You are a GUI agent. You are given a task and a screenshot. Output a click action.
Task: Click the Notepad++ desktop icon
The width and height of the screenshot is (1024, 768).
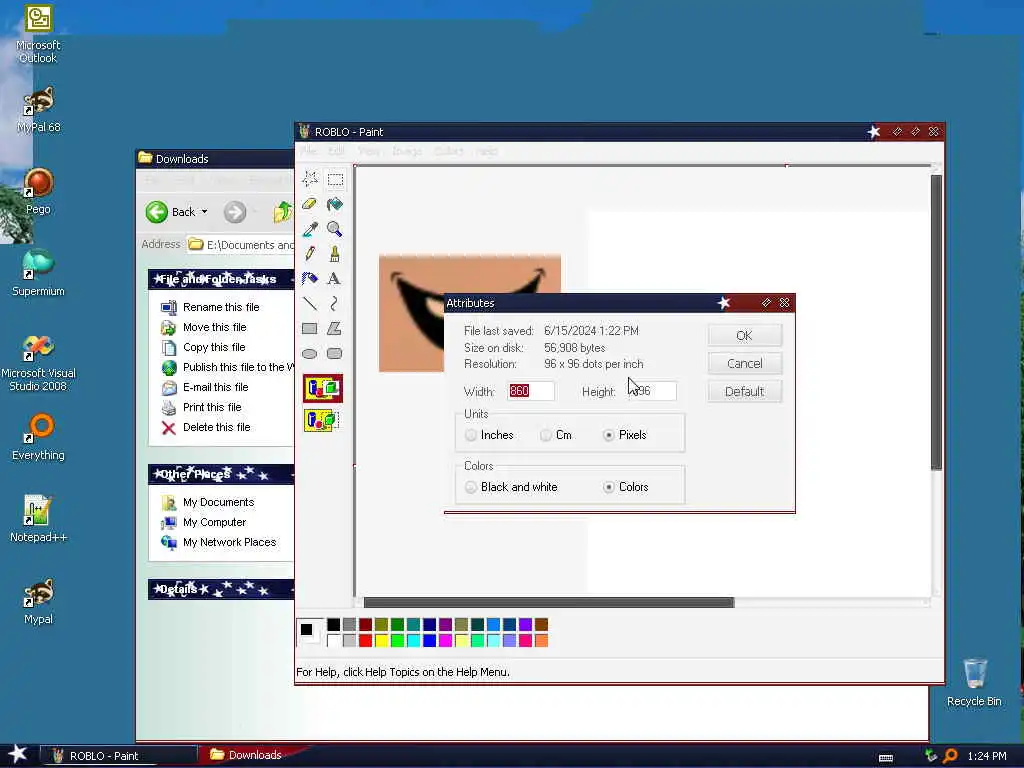pyautogui.click(x=38, y=519)
